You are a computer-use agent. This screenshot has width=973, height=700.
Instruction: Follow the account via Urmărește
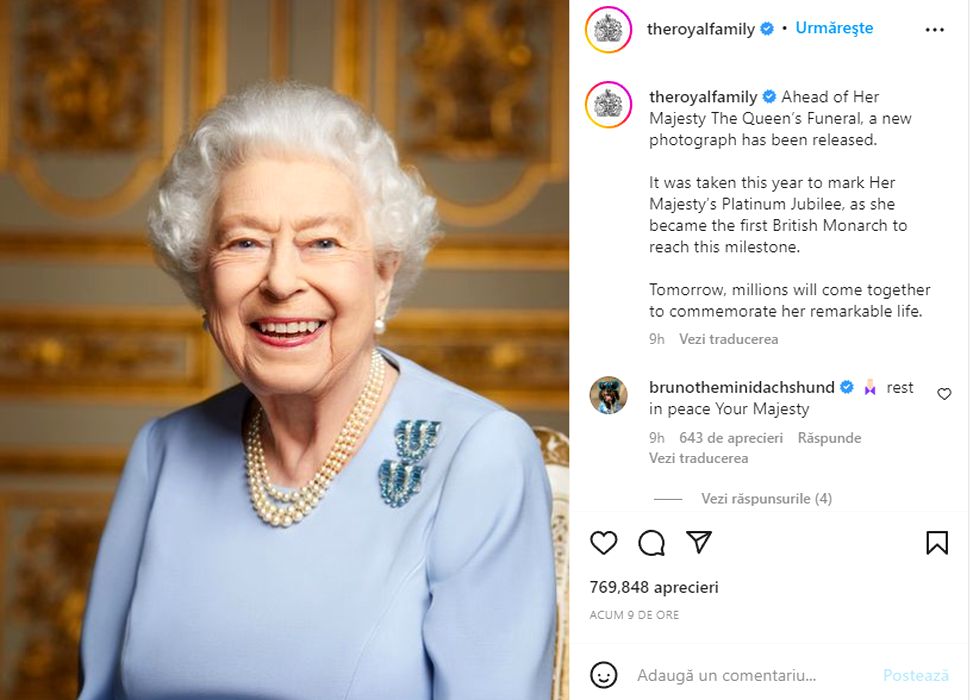pos(834,29)
